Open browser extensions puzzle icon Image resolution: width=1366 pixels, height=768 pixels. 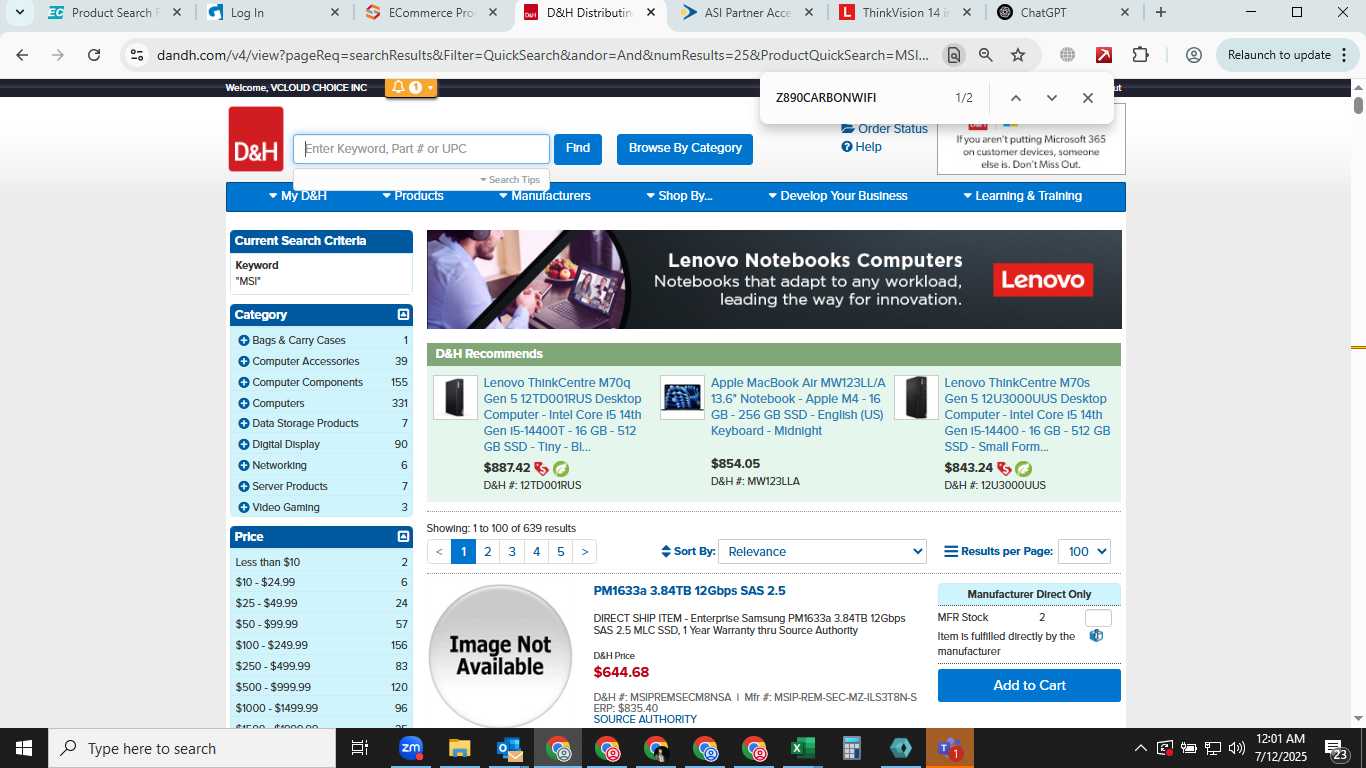point(1141,55)
